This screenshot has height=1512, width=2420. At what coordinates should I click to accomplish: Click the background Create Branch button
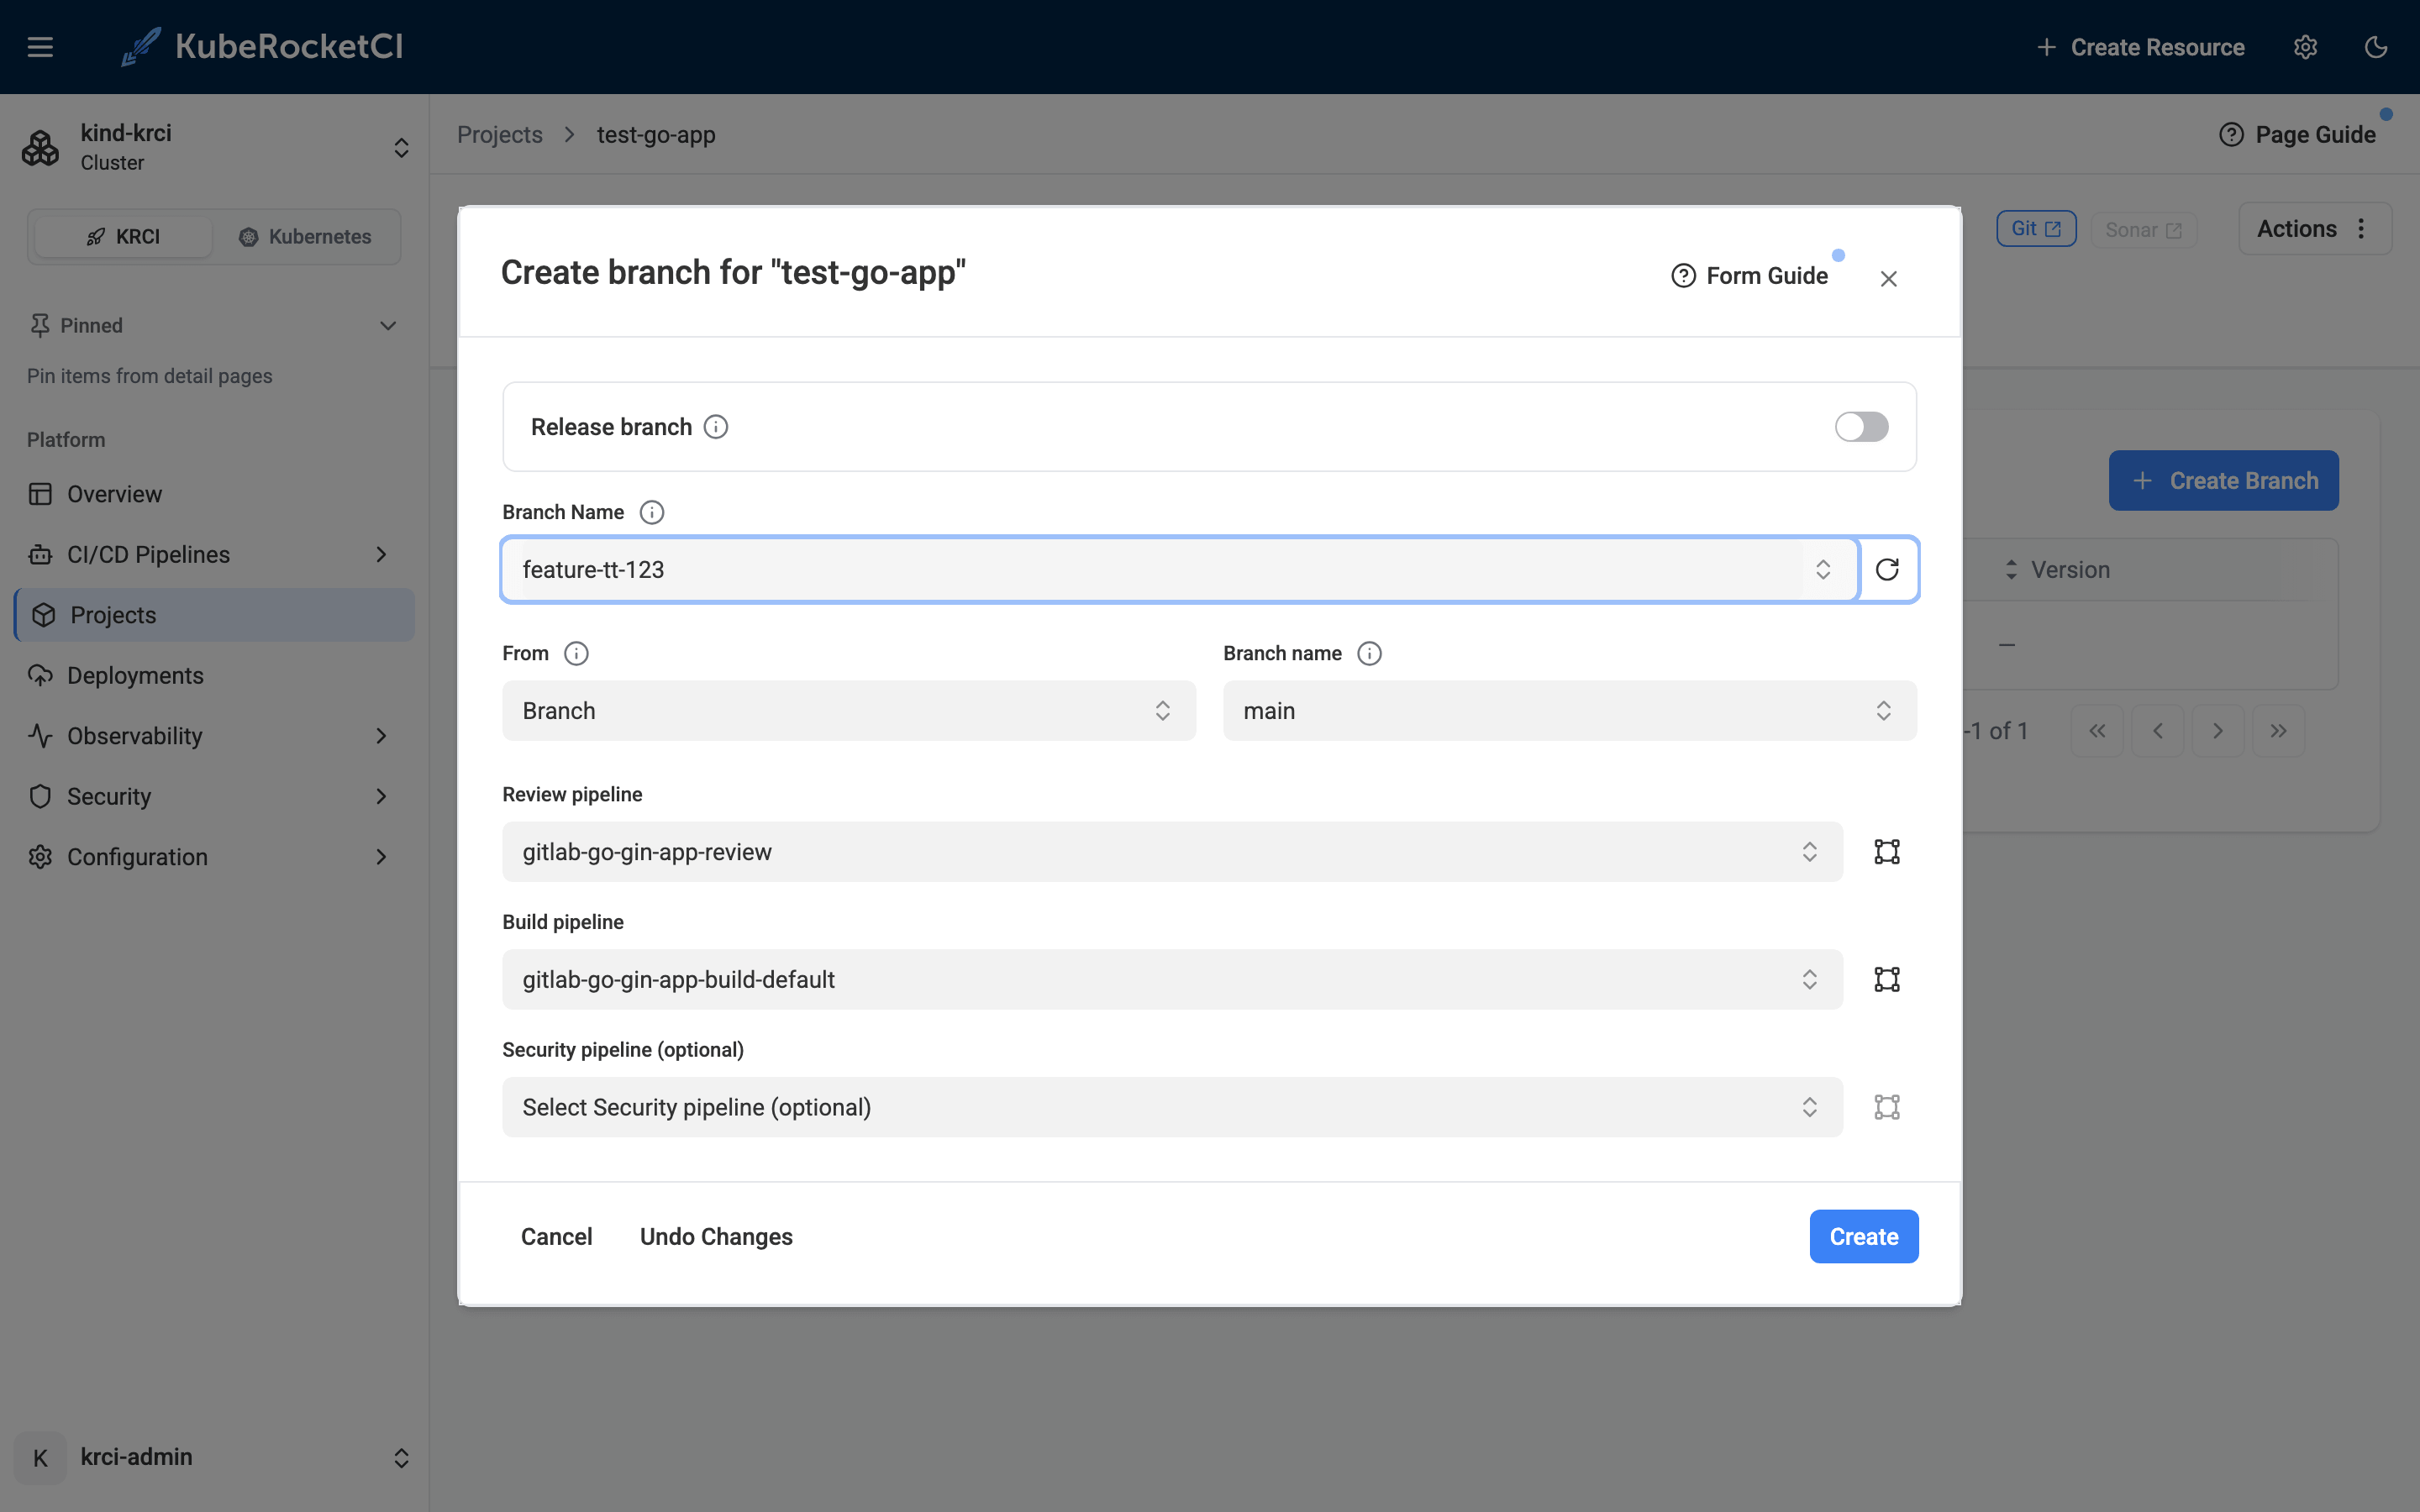(2223, 481)
